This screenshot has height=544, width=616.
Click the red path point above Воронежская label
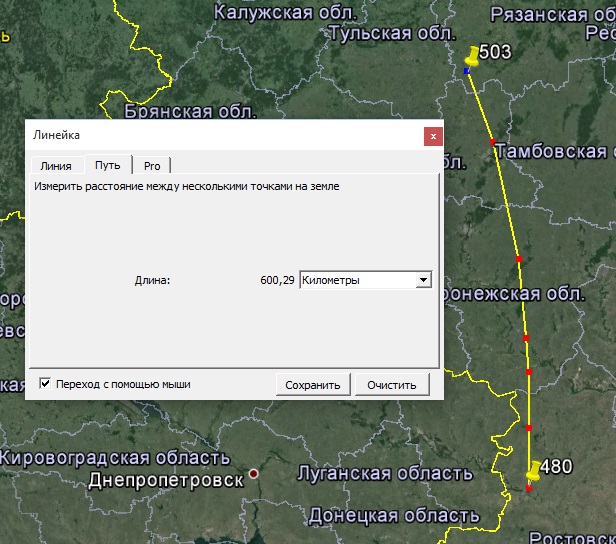pyautogui.click(x=519, y=260)
